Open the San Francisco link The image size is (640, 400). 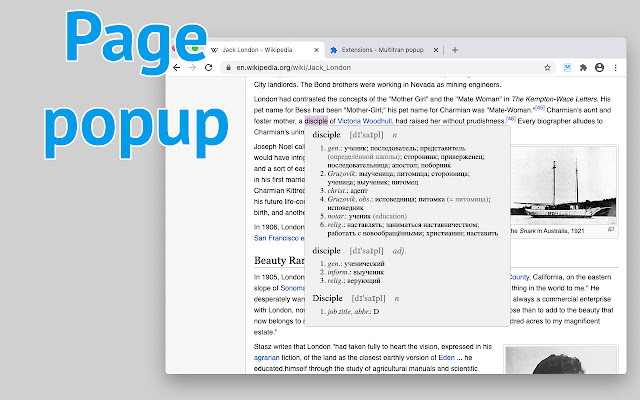click(279, 238)
